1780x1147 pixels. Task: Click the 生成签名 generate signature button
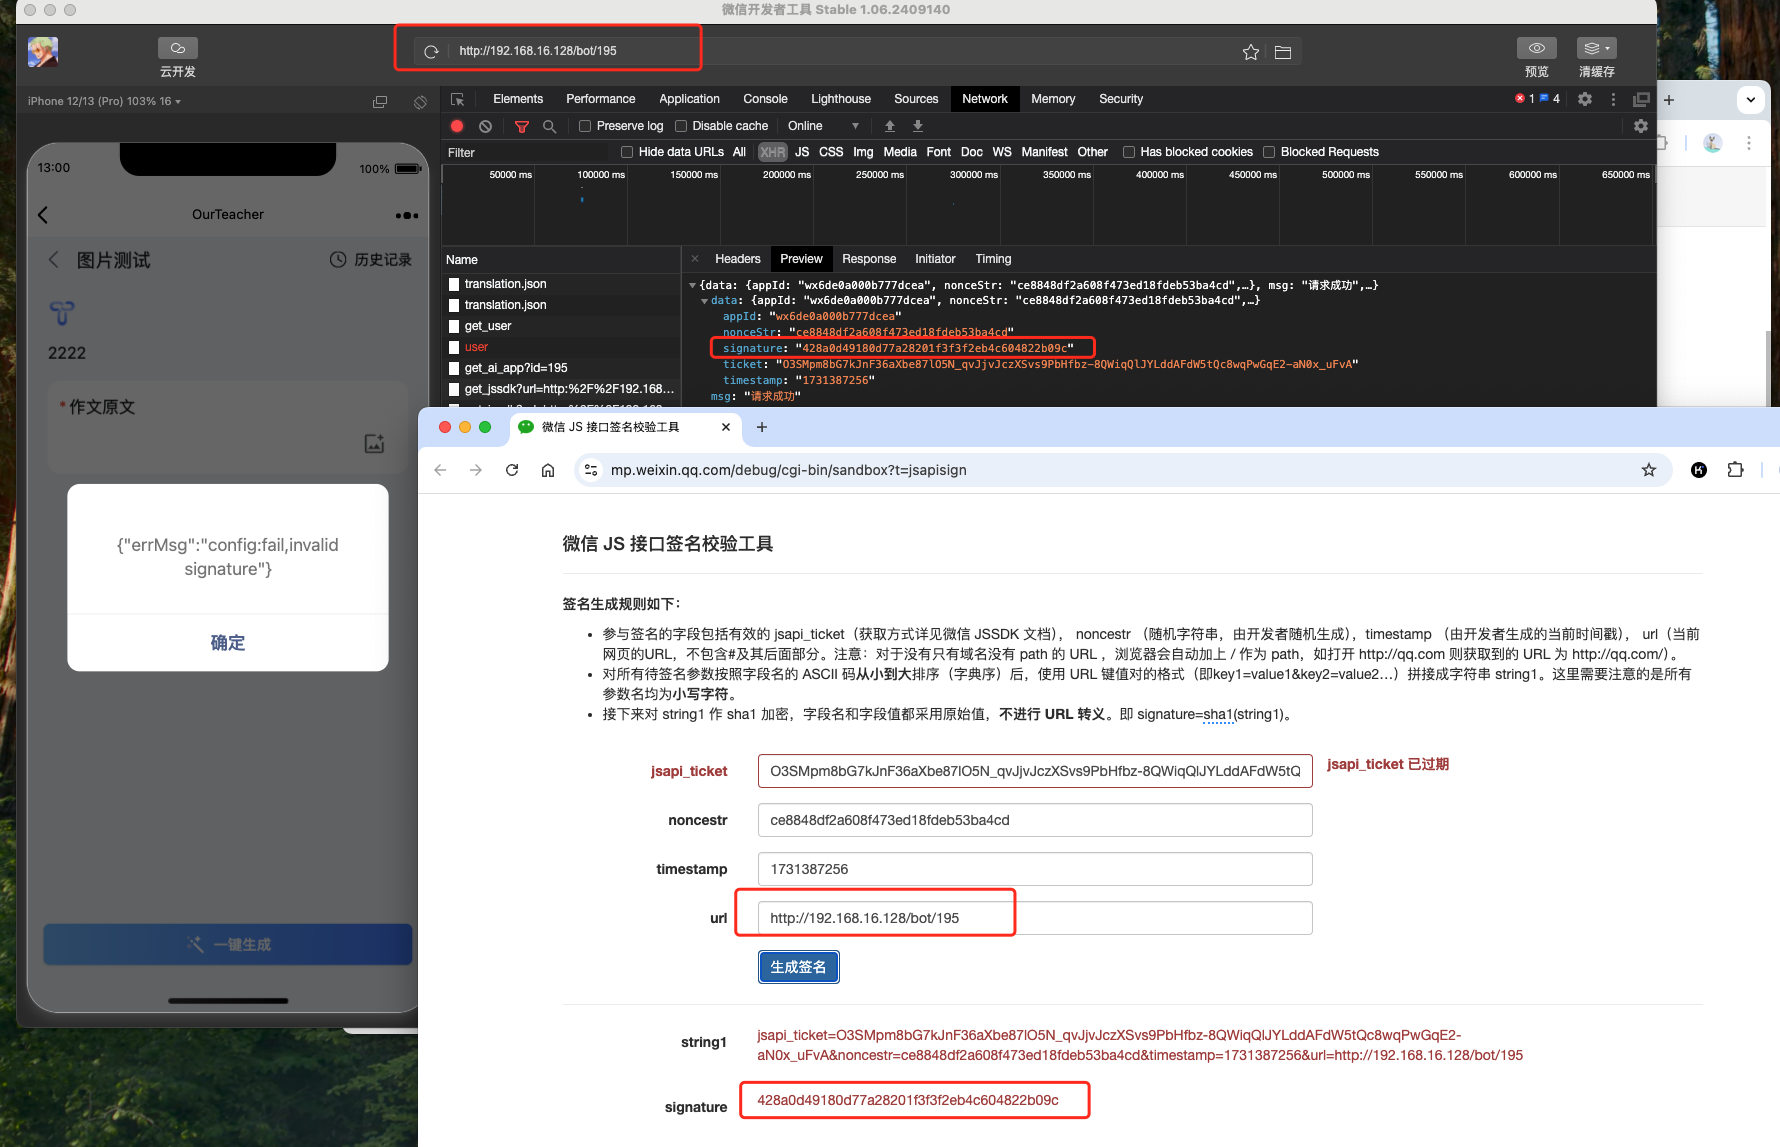coord(799,967)
